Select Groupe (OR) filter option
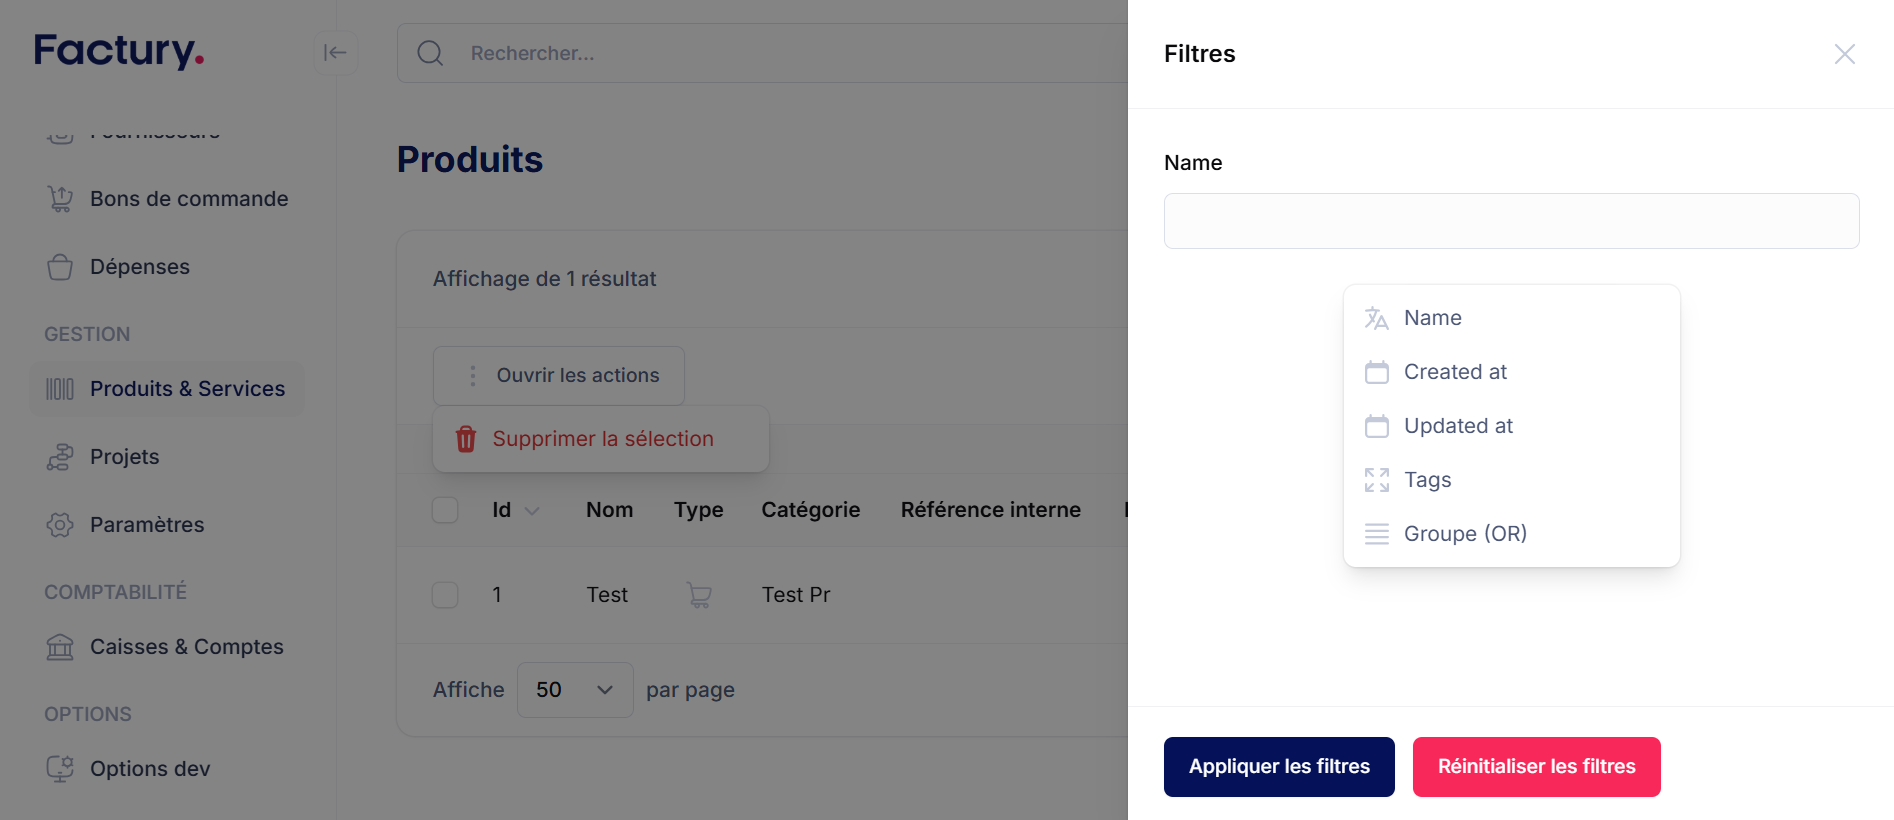1894x820 pixels. [x=1465, y=534]
